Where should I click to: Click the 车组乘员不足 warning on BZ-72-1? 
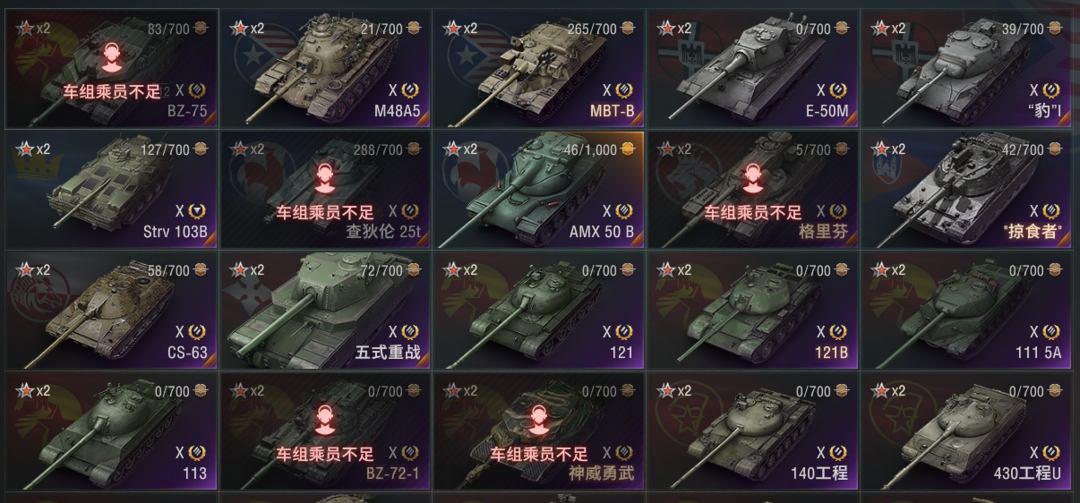pyautogui.click(x=325, y=454)
